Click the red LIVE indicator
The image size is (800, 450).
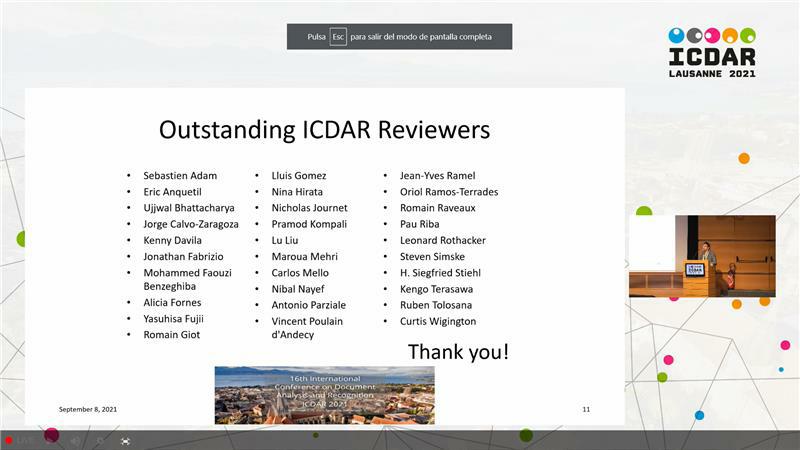[19, 441]
